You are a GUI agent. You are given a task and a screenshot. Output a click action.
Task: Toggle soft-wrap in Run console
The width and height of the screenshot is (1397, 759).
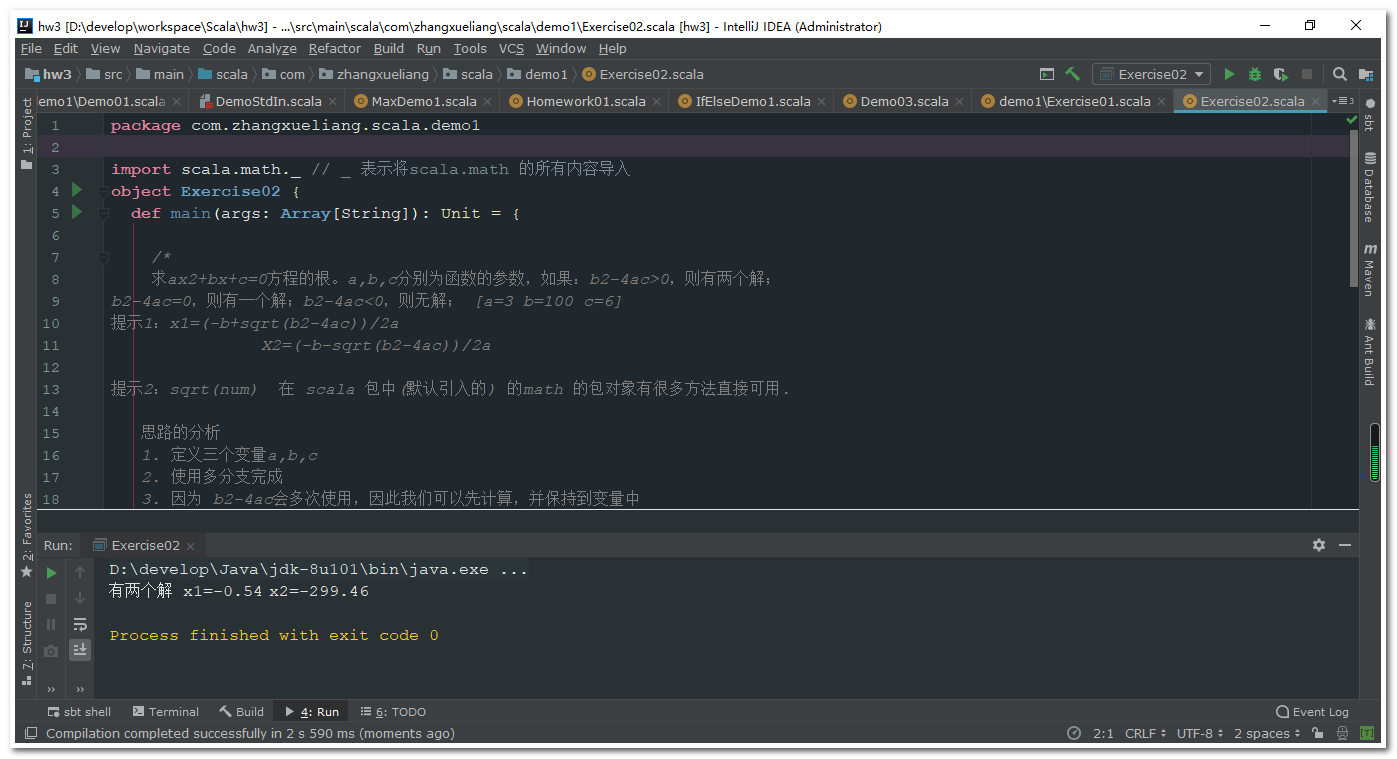(x=80, y=625)
